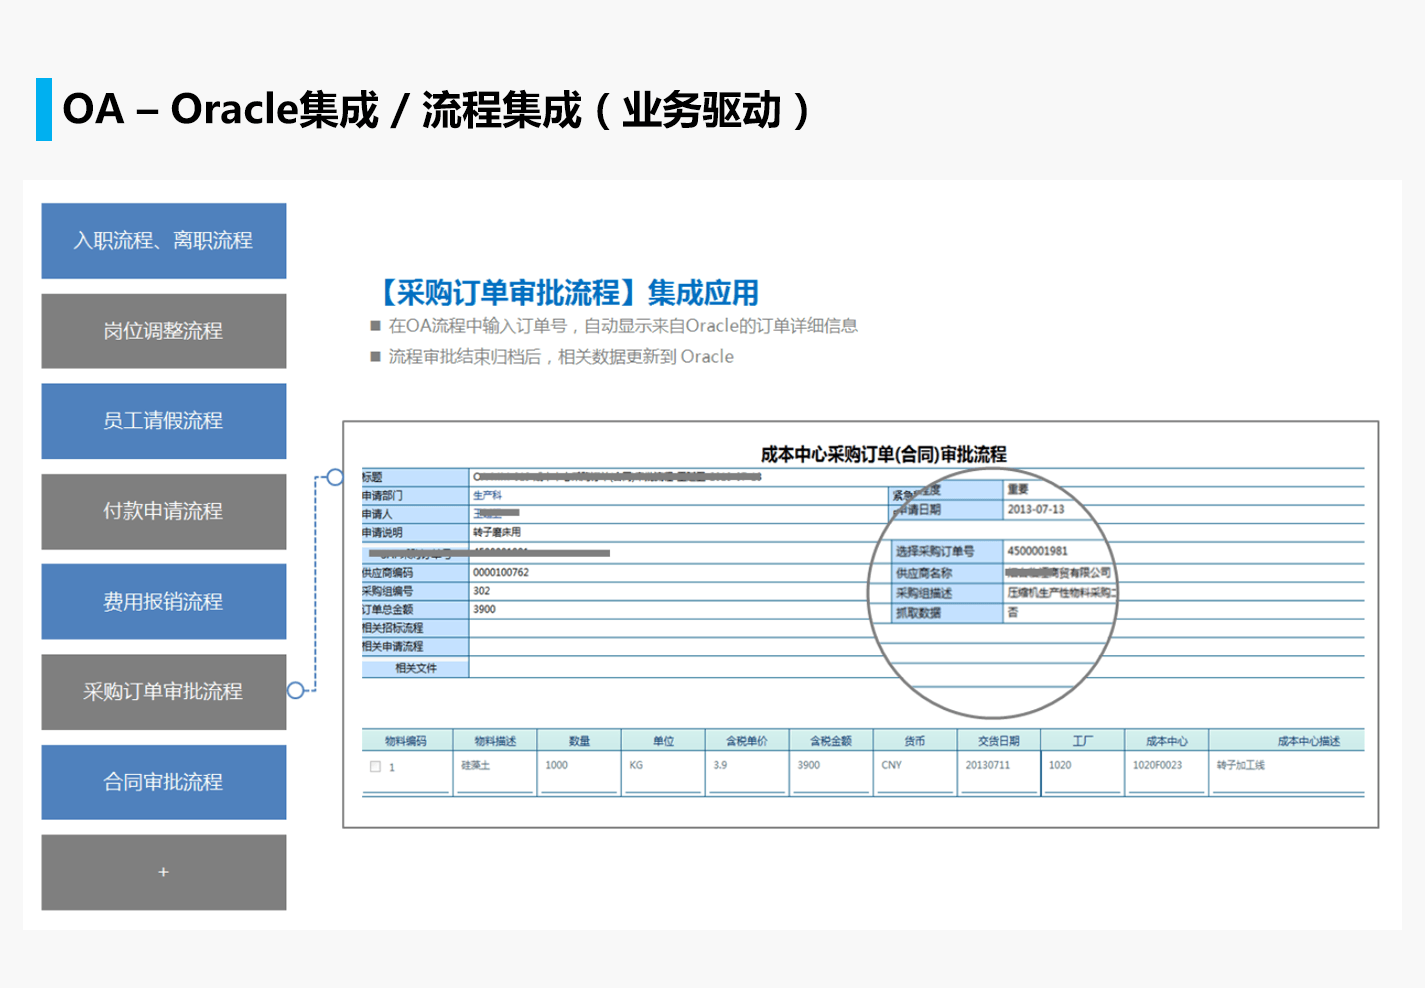This screenshot has height=988, width=1425.
Task: Click the 供应商编码 field 0000100762
Action: coord(501,573)
